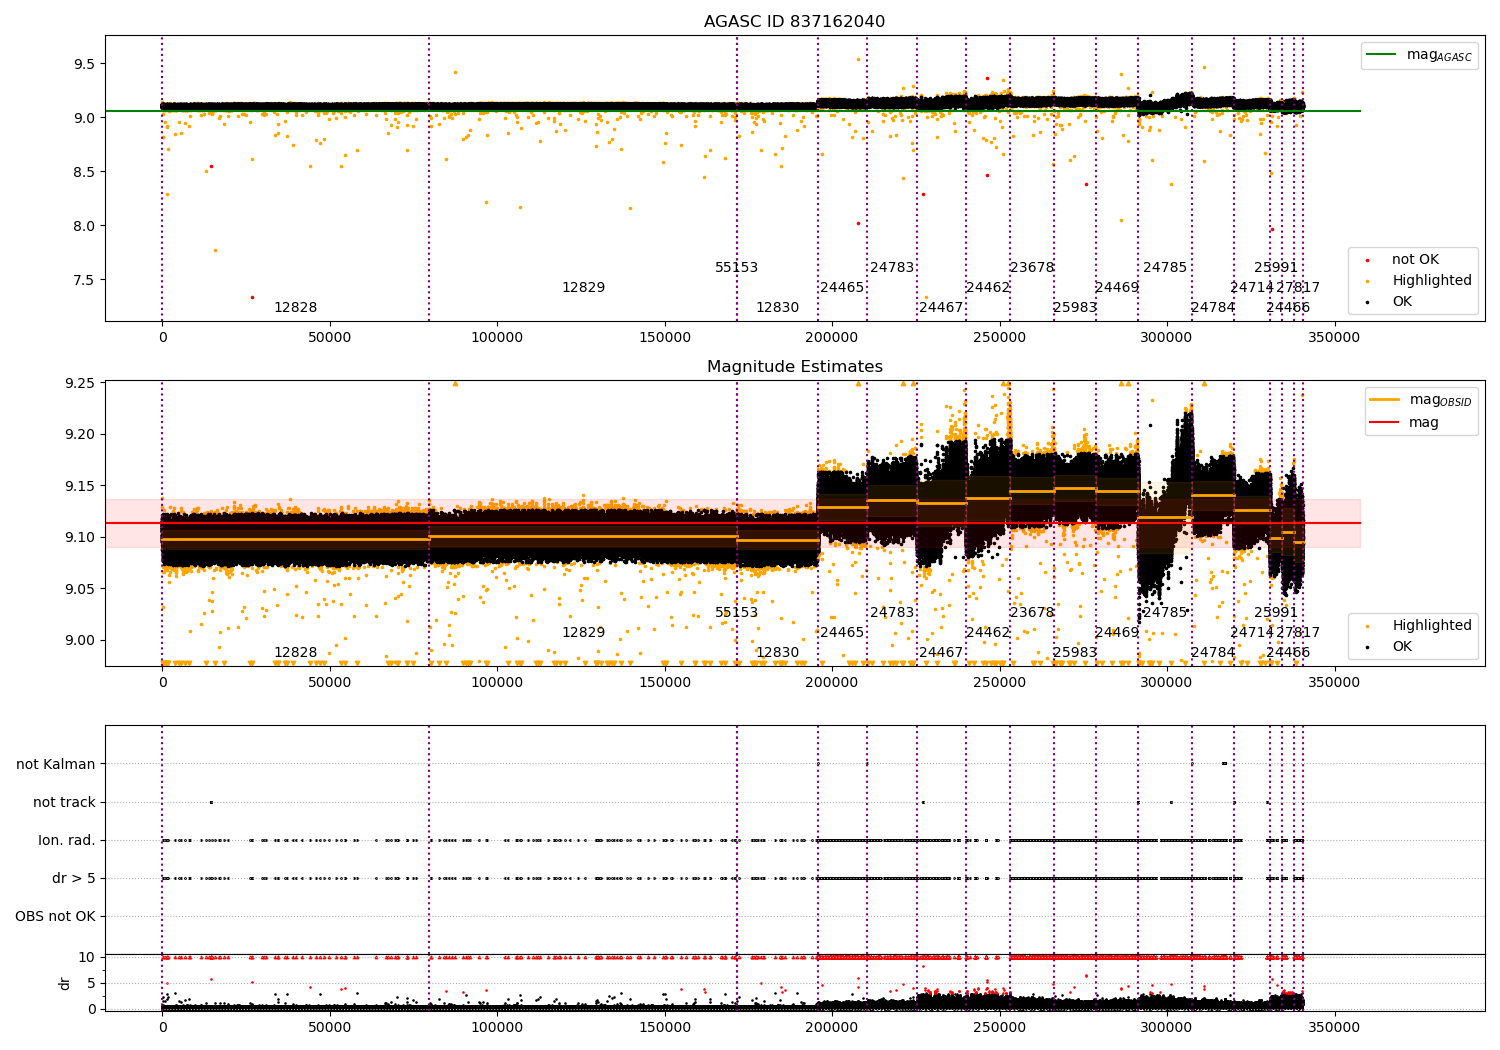
Task: Click the title 'AGASC ID 837162040'
Action: [794, 22]
